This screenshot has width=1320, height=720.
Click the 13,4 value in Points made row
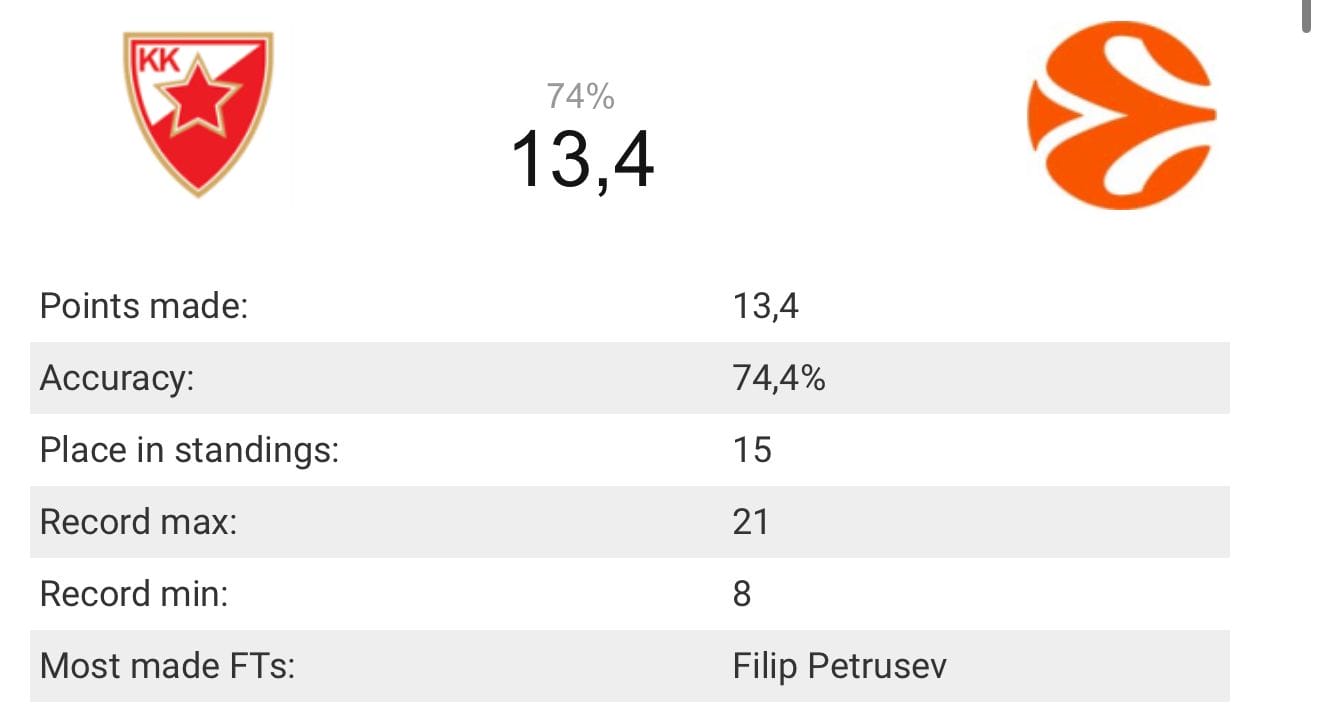(765, 306)
